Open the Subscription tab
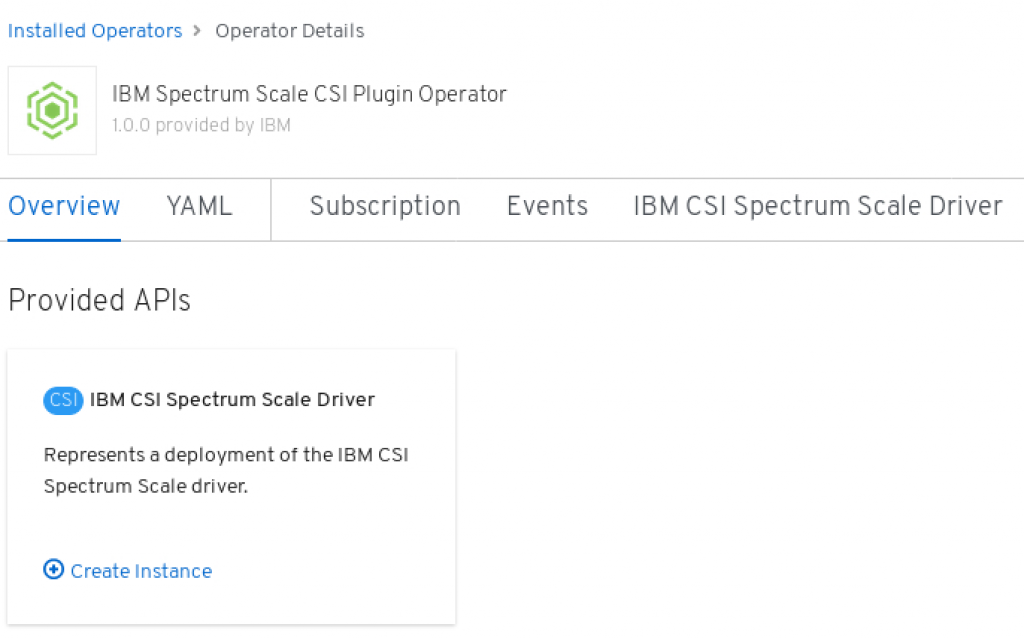The width and height of the screenshot is (1024, 639). click(x=385, y=206)
